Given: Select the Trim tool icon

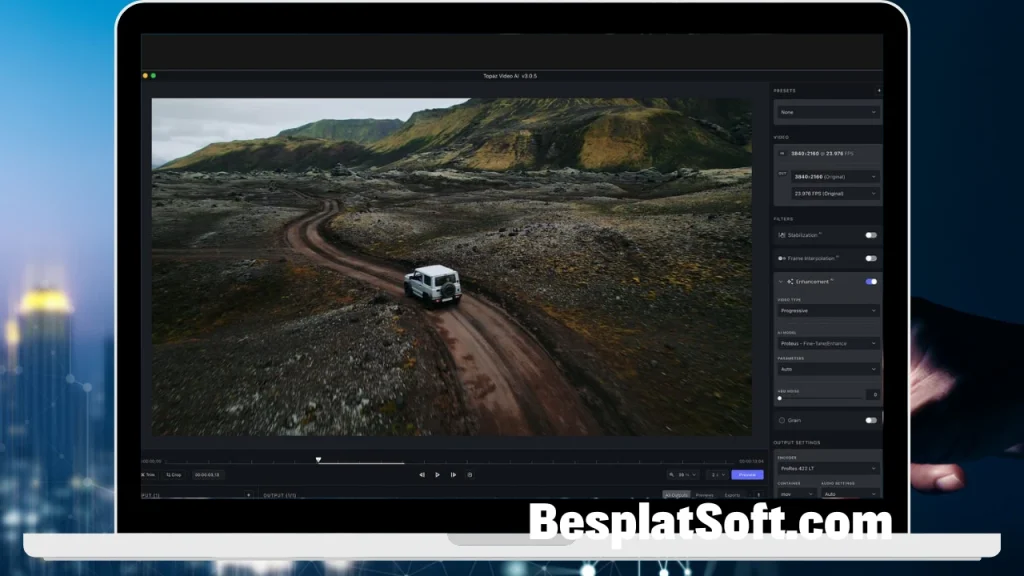Looking at the screenshot, I should coord(143,475).
